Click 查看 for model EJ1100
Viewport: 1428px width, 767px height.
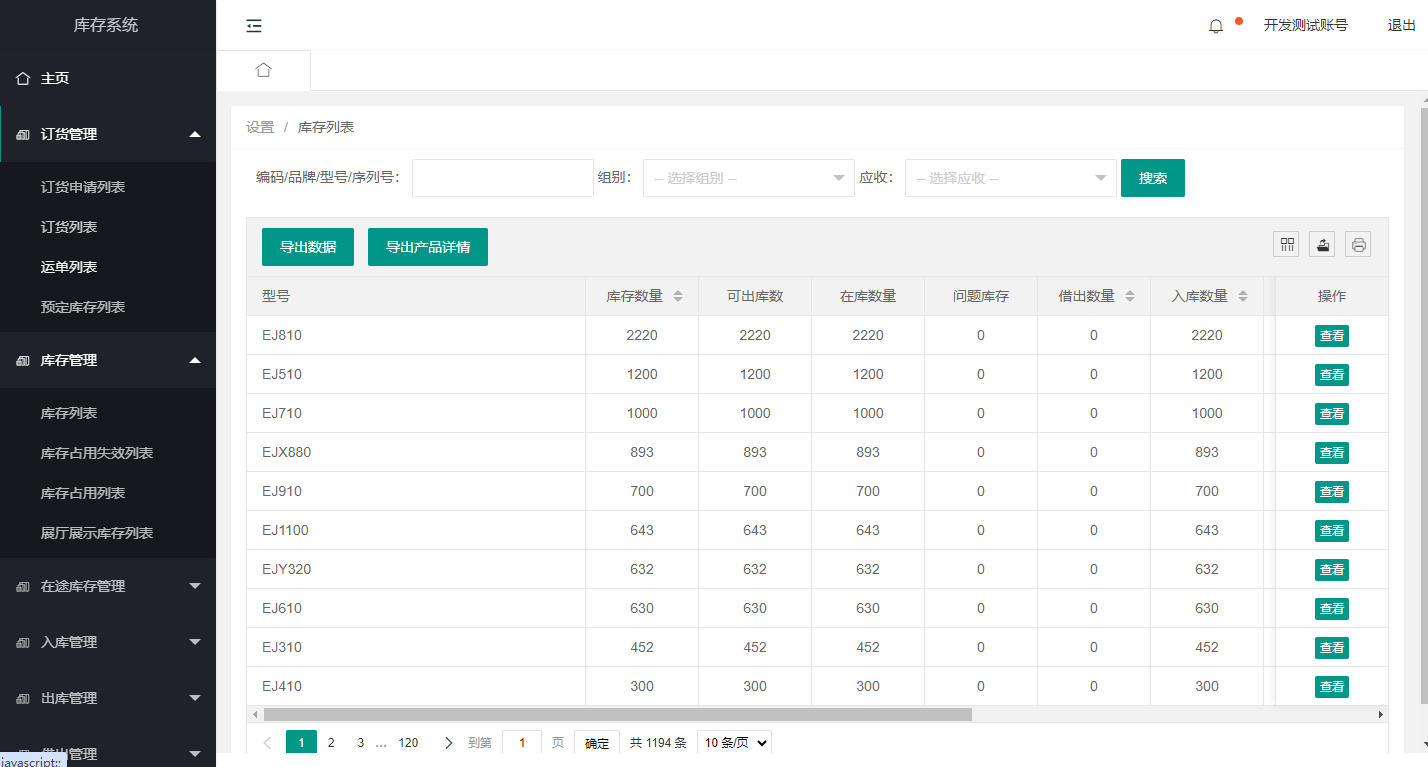pyautogui.click(x=1332, y=531)
